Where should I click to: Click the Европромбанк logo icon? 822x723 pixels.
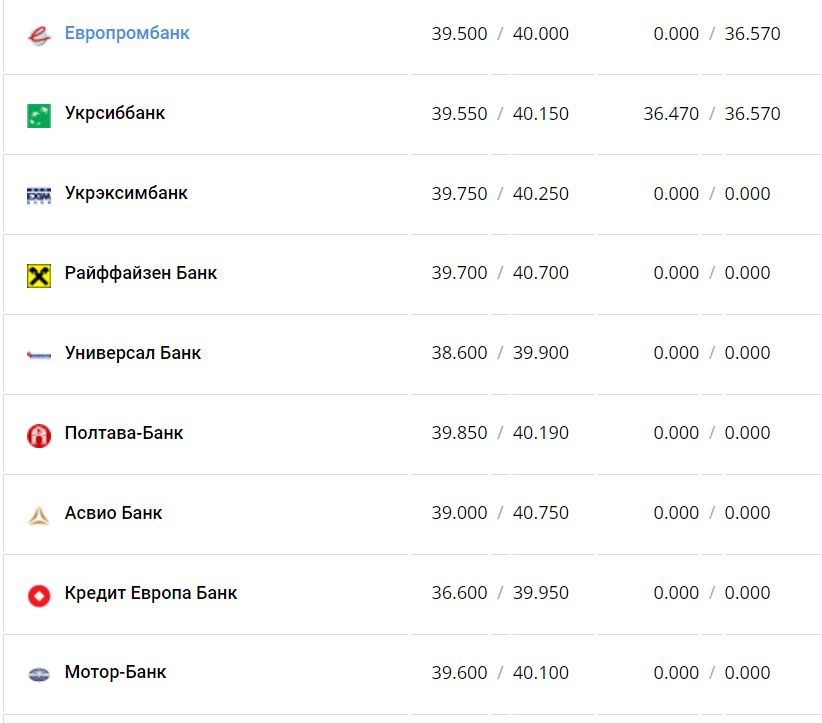[x=38, y=35]
